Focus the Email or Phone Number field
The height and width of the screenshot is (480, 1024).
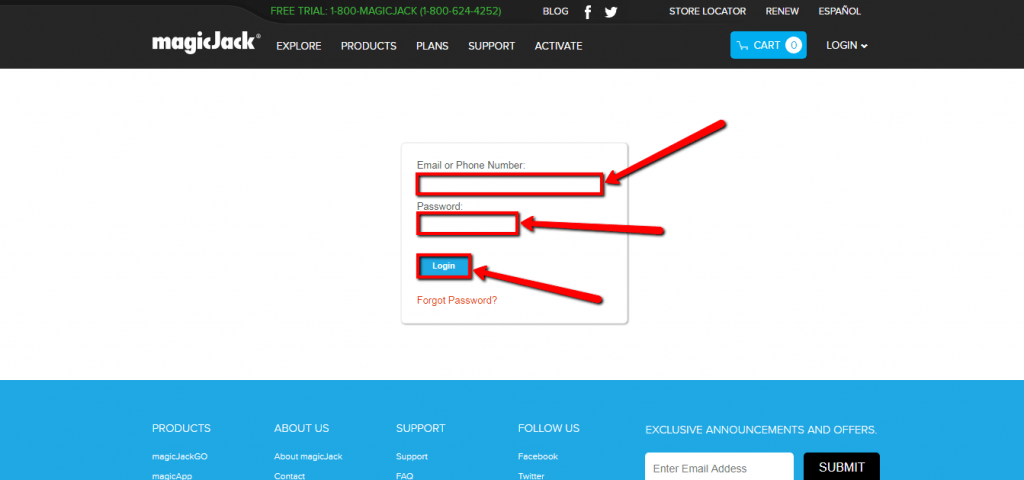pyautogui.click(x=509, y=184)
